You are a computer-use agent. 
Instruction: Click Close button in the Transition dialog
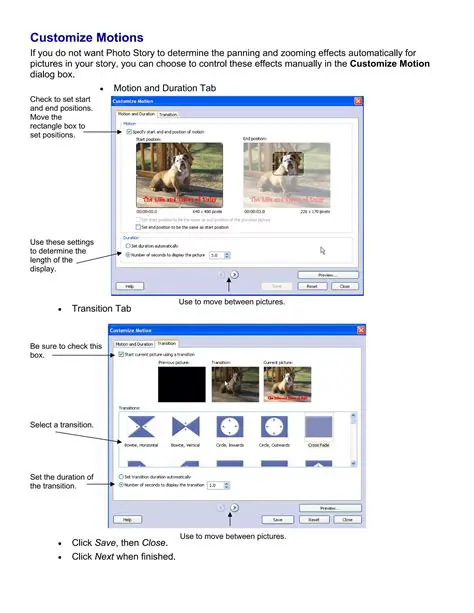coord(347,520)
